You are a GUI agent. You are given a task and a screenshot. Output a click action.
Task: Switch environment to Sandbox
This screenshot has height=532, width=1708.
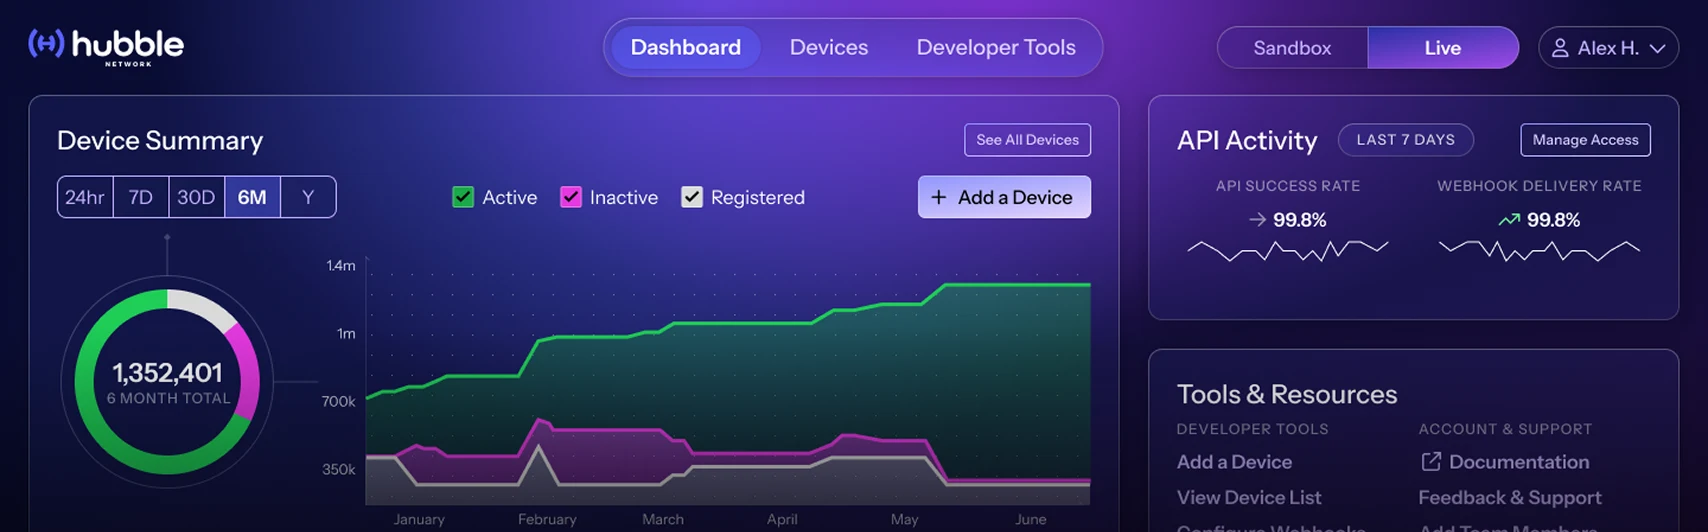tap(1292, 48)
